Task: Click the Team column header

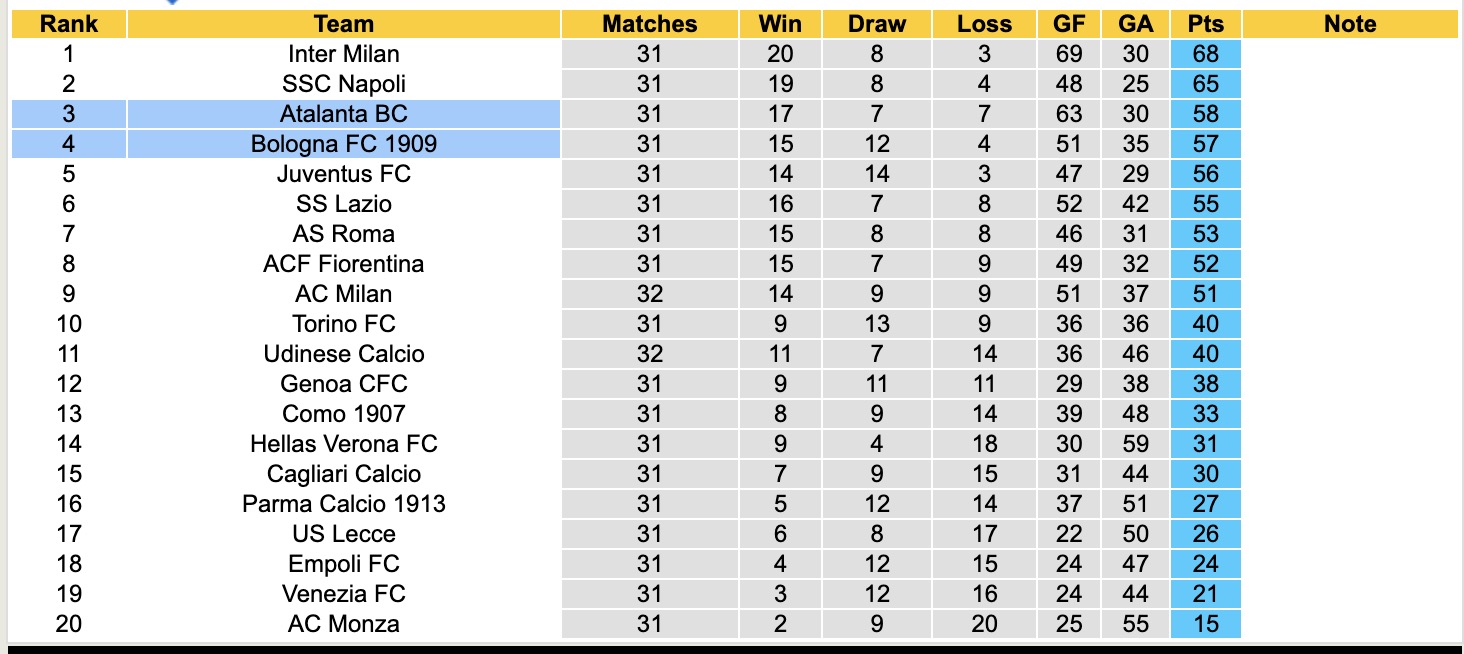Action: tap(343, 24)
